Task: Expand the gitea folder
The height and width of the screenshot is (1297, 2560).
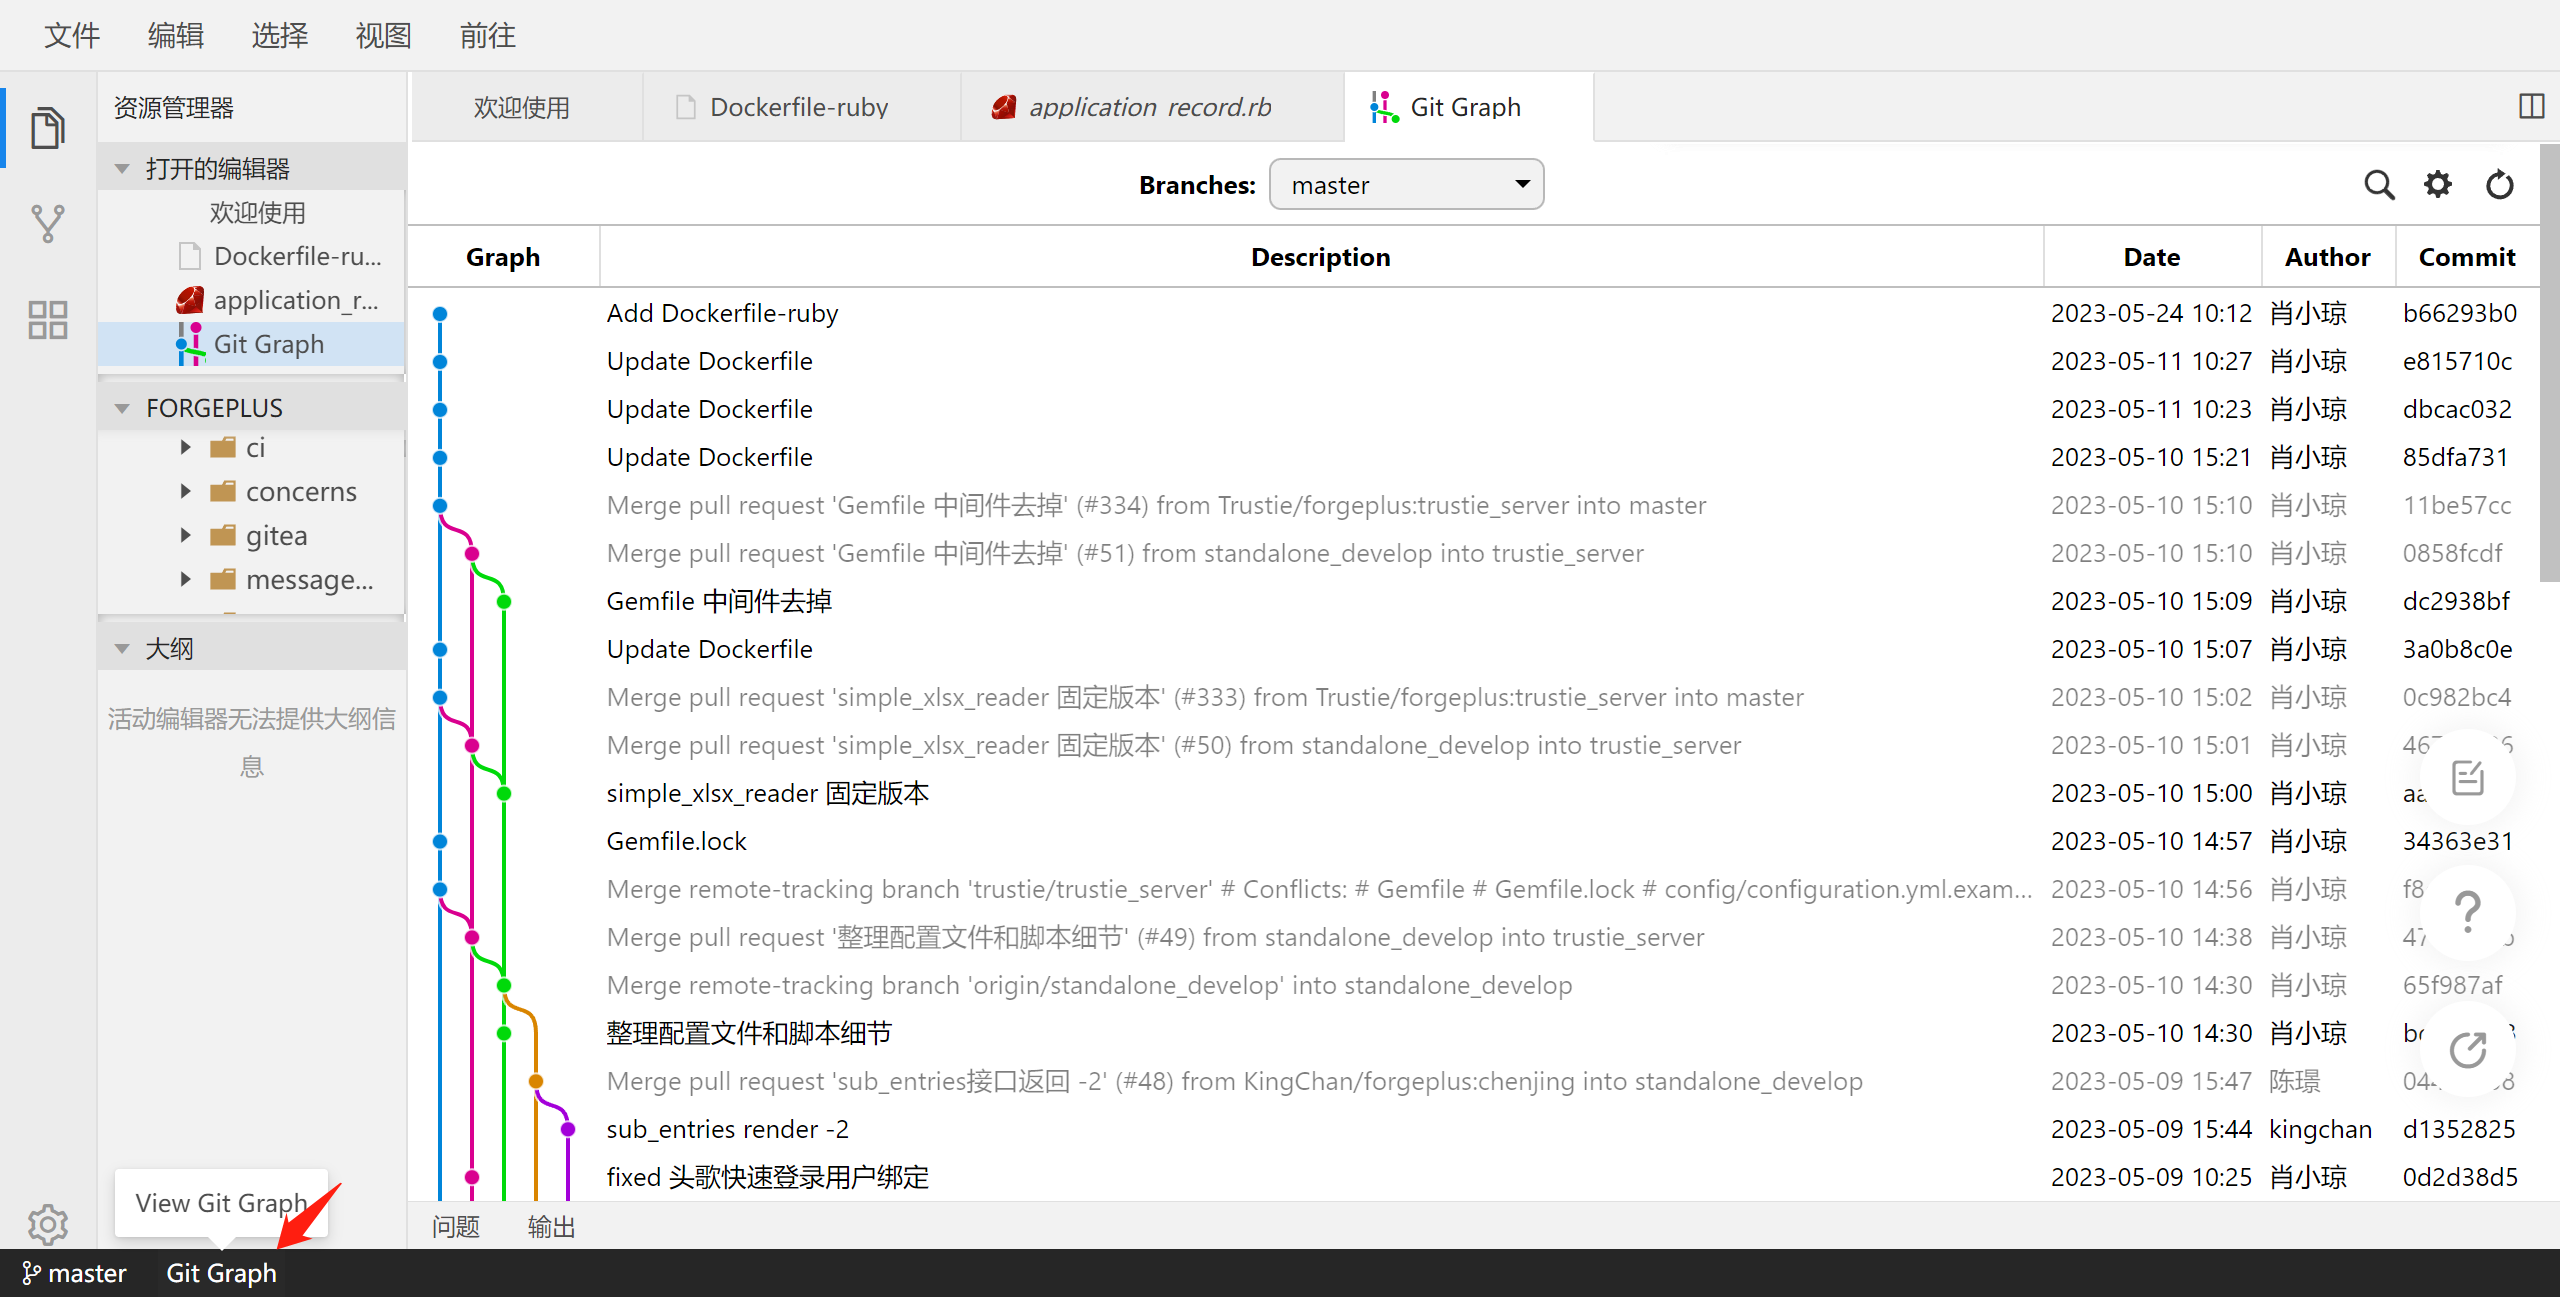Action: point(186,535)
